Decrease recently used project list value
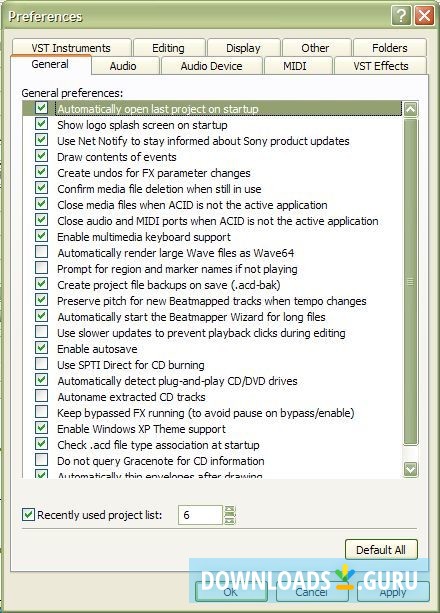The width and height of the screenshot is (440, 613). click(x=230, y=520)
